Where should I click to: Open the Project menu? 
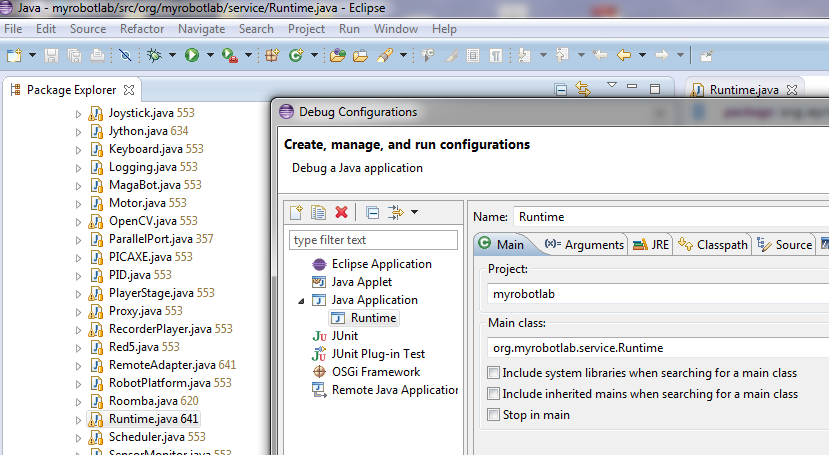306,29
